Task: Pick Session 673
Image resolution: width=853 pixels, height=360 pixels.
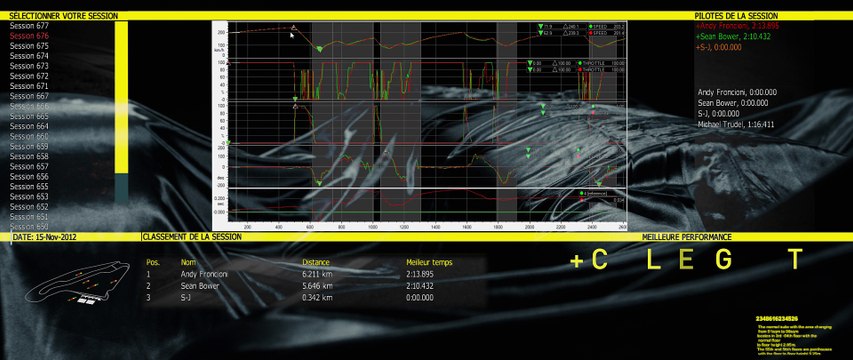Action: [29, 66]
